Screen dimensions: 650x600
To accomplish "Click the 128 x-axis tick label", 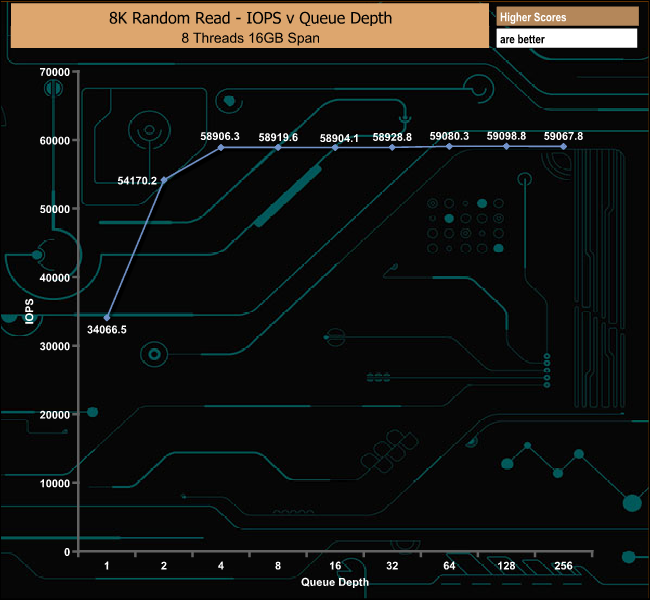I will click(x=506, y=566).
